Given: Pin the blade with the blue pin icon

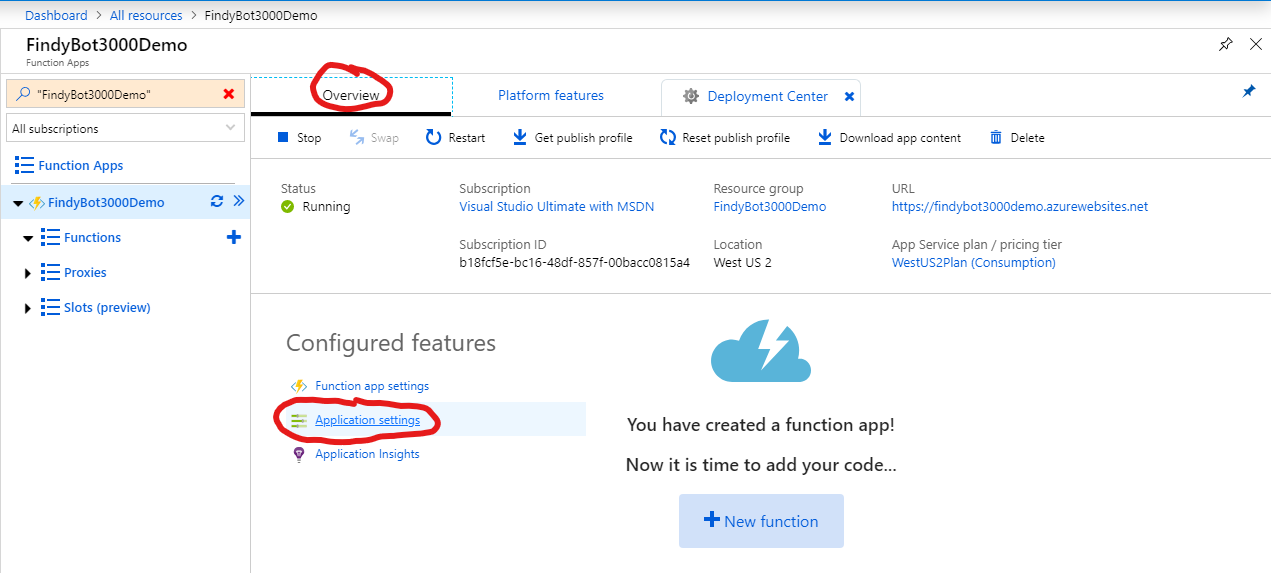Looking at the screenshot, I should click(x=1248, y=91).
